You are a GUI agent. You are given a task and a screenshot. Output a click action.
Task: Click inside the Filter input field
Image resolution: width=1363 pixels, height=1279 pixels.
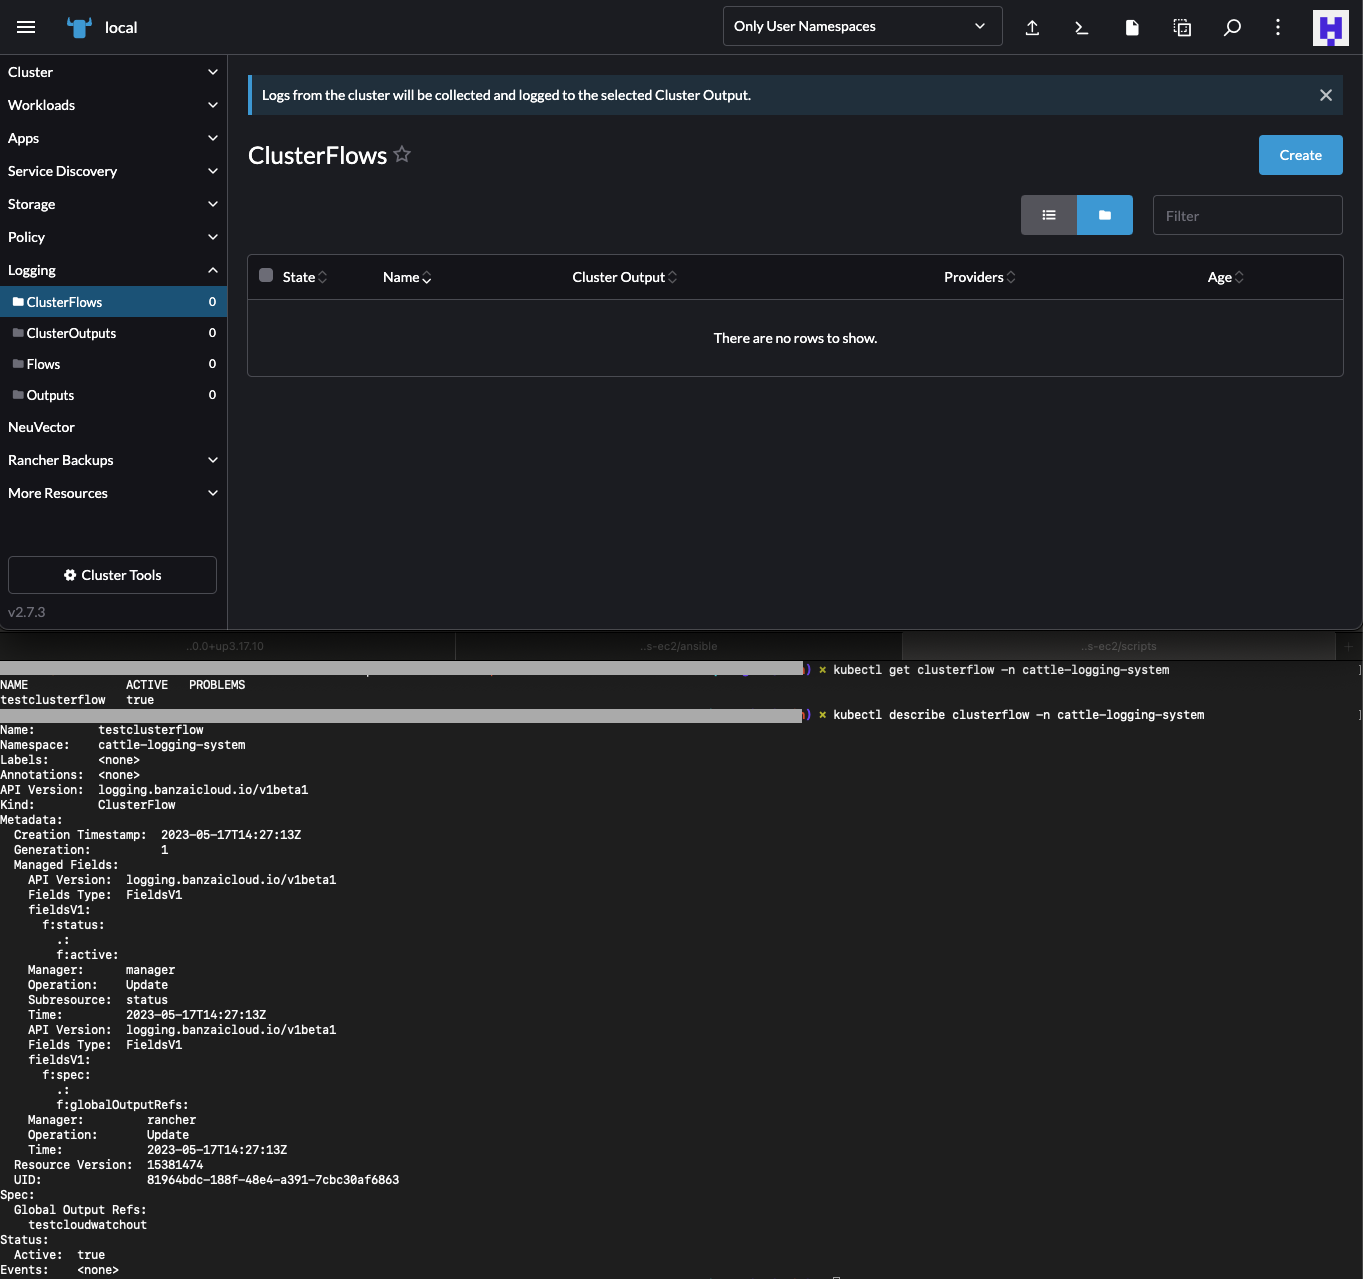click(x=1246, y=214)
